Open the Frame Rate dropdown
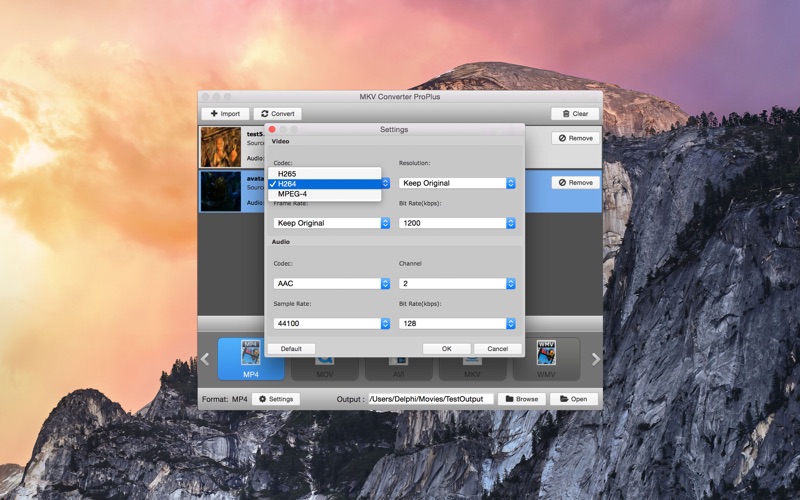 point(332,223)
